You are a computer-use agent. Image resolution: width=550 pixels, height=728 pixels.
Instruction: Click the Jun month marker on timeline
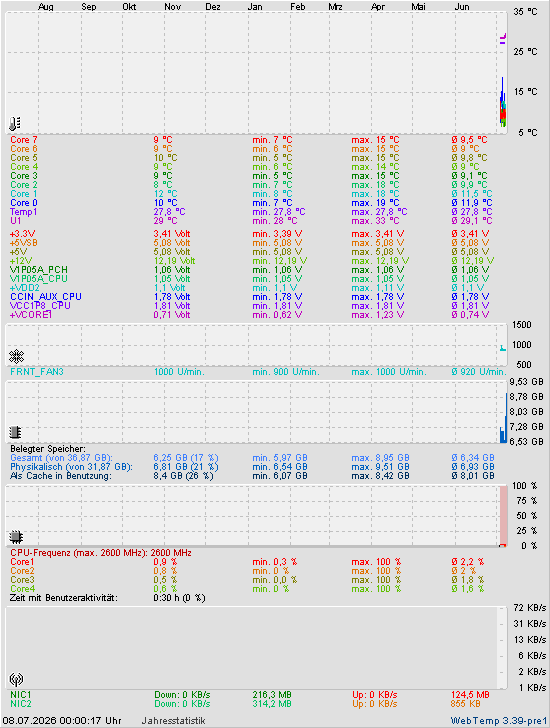point(462,6)
